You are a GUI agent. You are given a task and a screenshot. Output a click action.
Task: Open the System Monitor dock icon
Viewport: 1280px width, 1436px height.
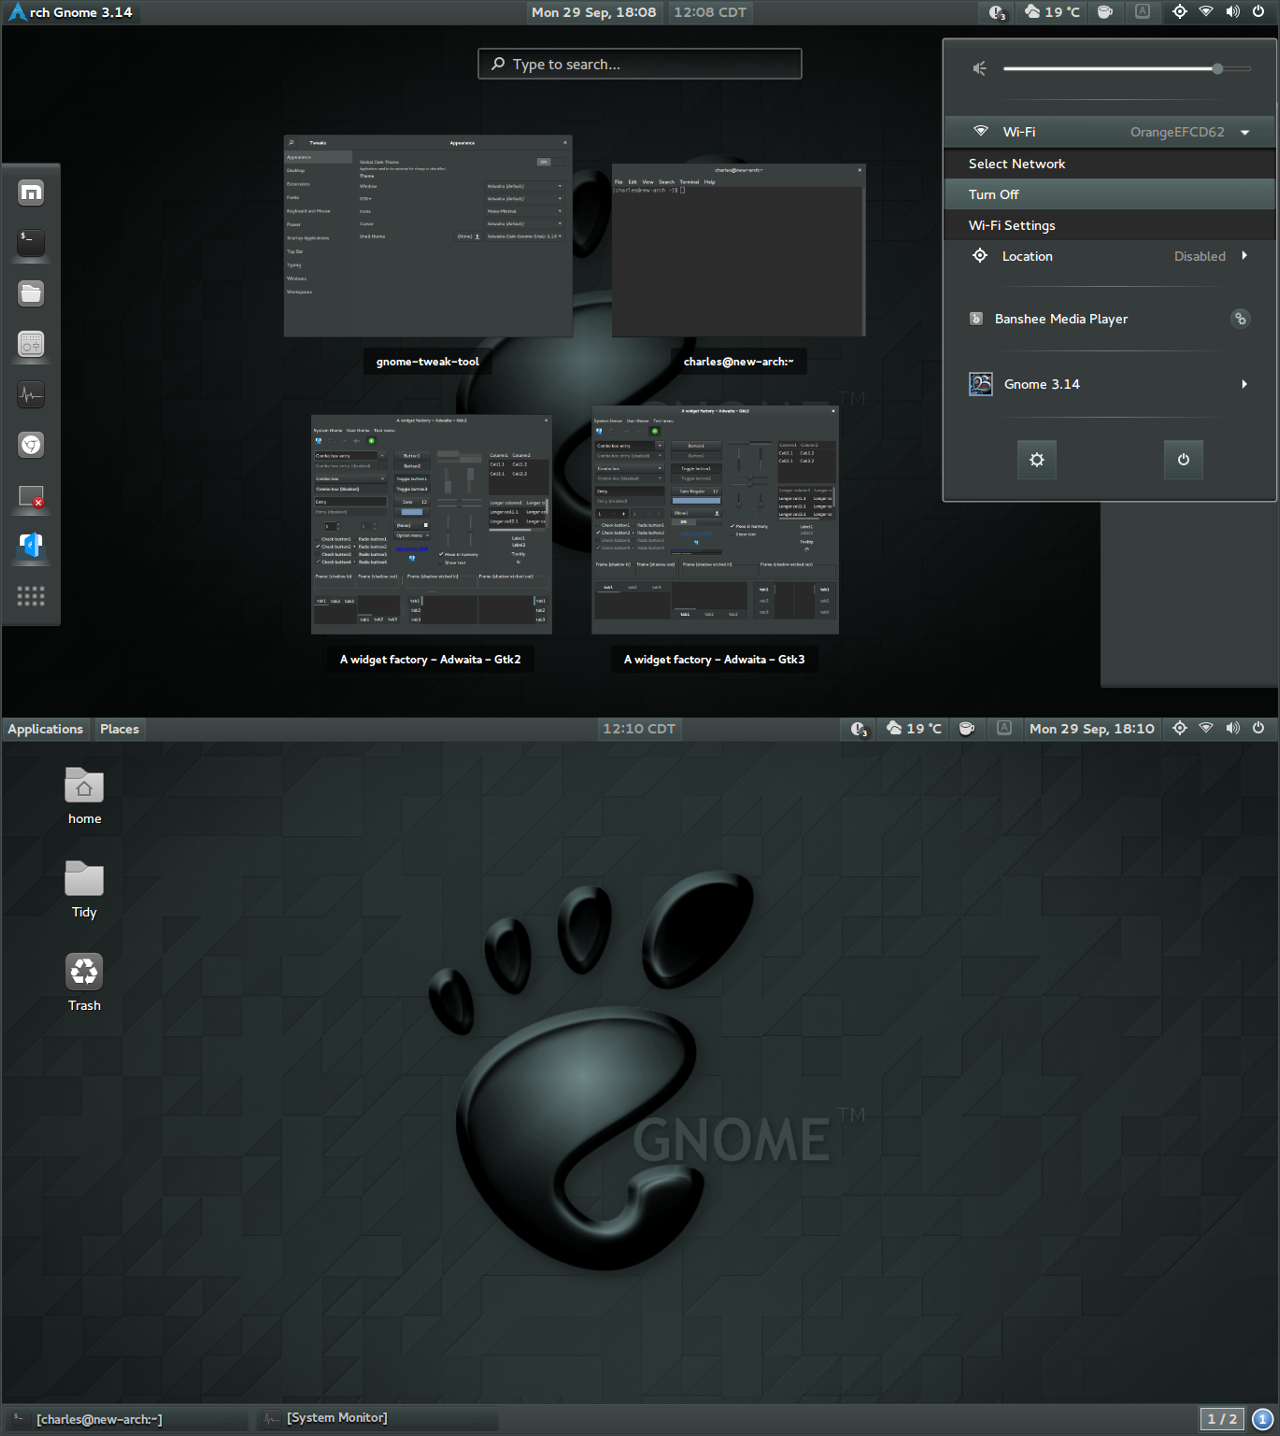[30, 394]
